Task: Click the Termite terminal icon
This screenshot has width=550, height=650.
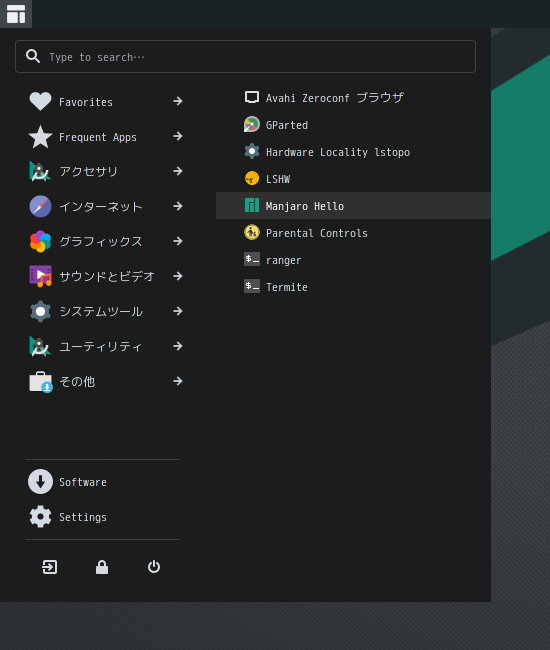Action: pyautogui.click(x=252, y=286)
